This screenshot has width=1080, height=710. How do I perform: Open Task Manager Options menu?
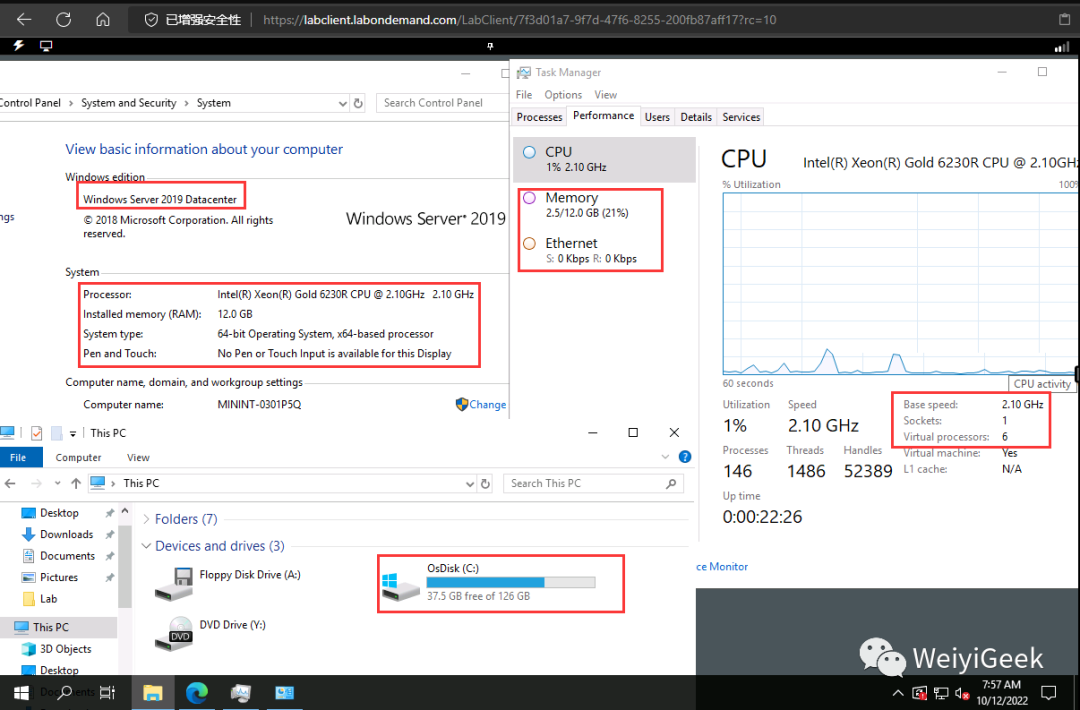click(x=563, y=94)
